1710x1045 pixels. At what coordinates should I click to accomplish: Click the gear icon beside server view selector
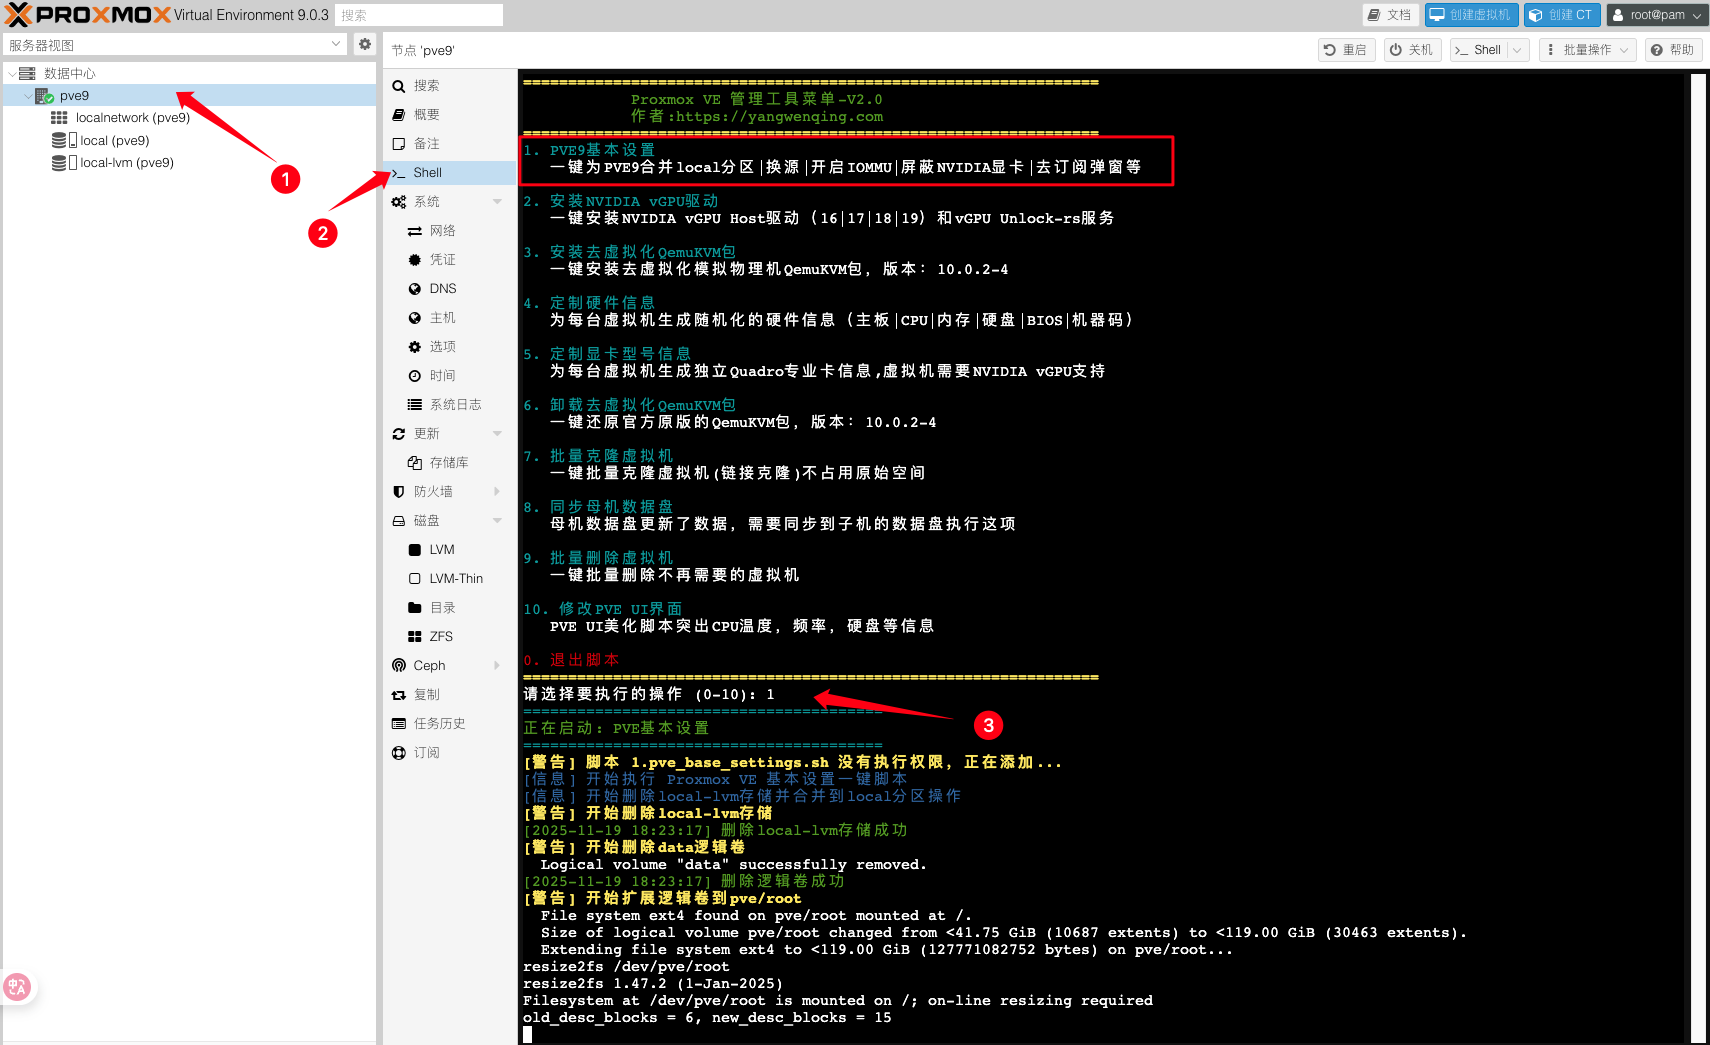click(x=365, y=44)
